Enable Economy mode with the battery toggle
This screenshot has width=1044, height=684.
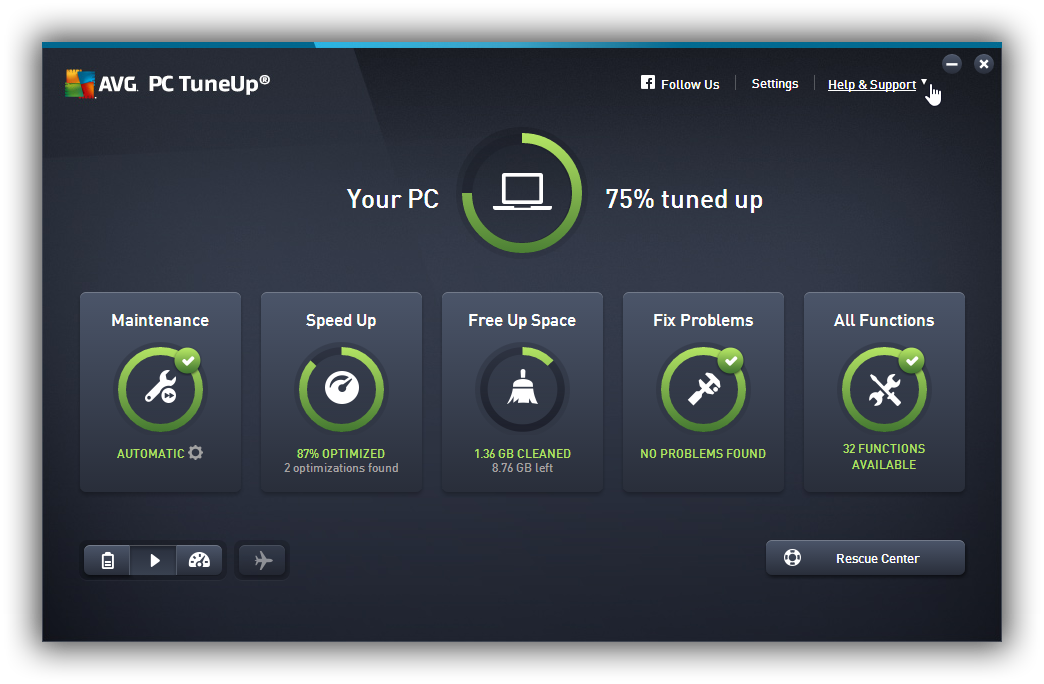(107, 560)
